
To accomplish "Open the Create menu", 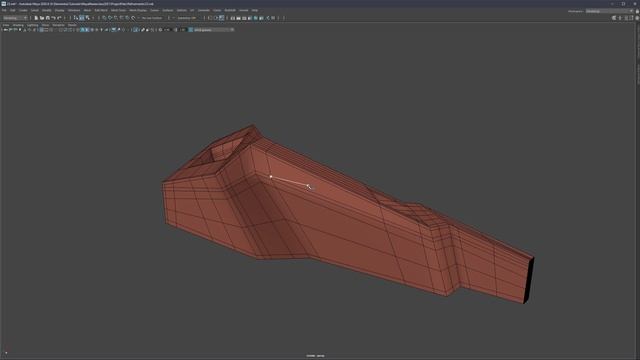I will (x=23, y=10).
